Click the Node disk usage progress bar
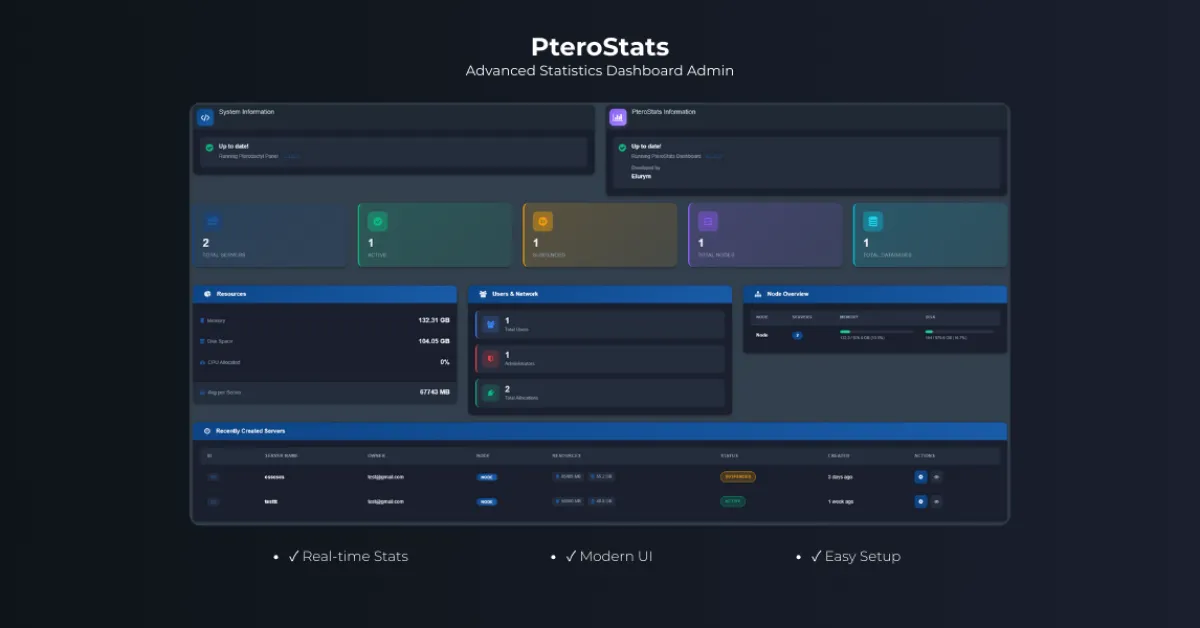 pos(959,331)
